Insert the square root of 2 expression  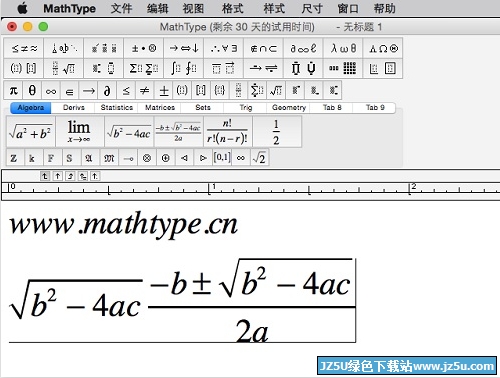coord(259,158)
